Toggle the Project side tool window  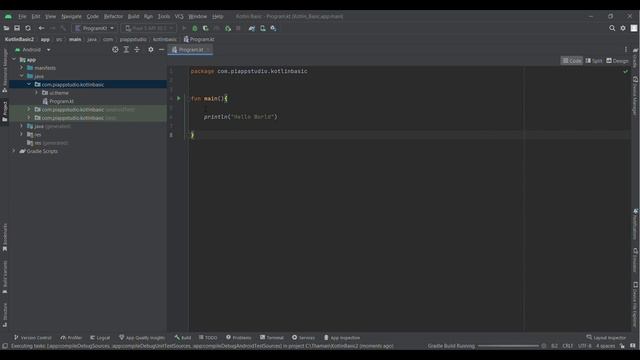[x=4, y=111]
